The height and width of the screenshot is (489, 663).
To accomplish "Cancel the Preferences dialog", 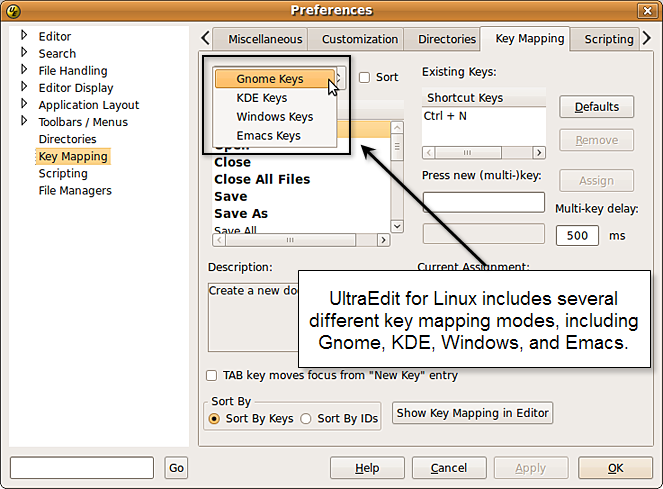I will pyautogui.click(x=449, y=468).
